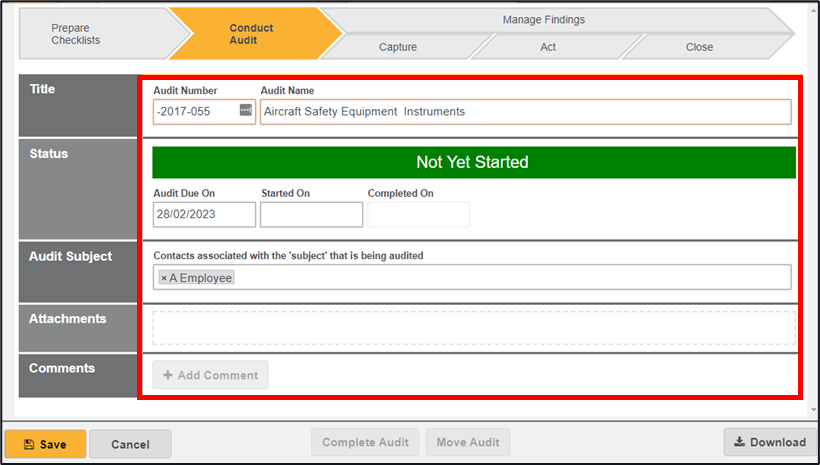Open the Act step
This screenshot has width=820, height=465.
[548, 47]
